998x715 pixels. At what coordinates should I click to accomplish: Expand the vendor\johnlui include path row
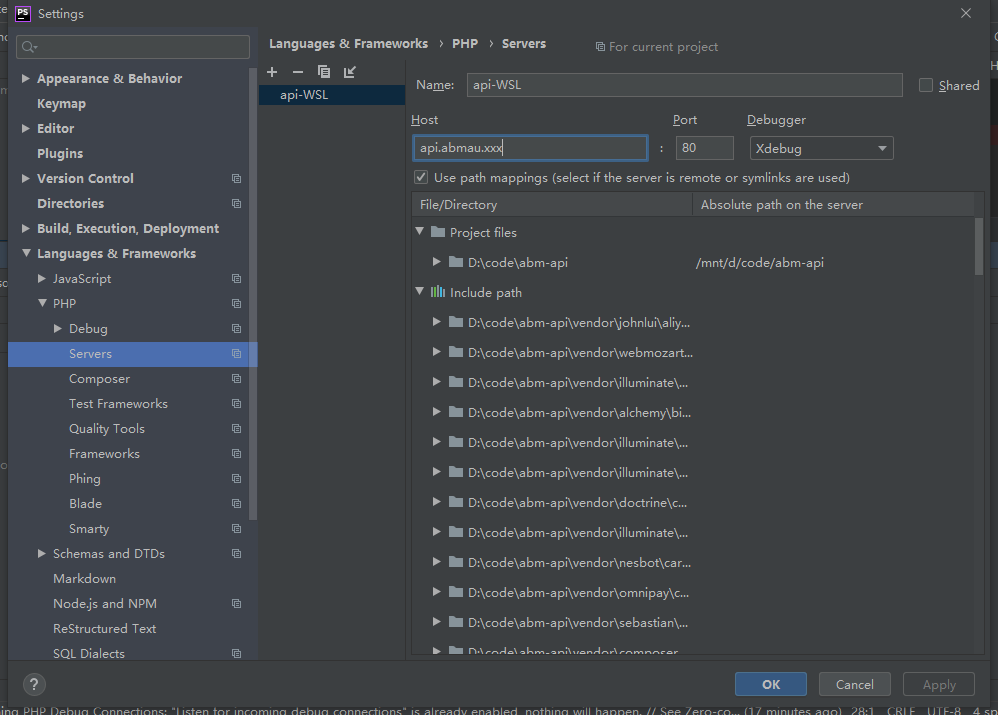pyautogui.click(x=436, y=322)
